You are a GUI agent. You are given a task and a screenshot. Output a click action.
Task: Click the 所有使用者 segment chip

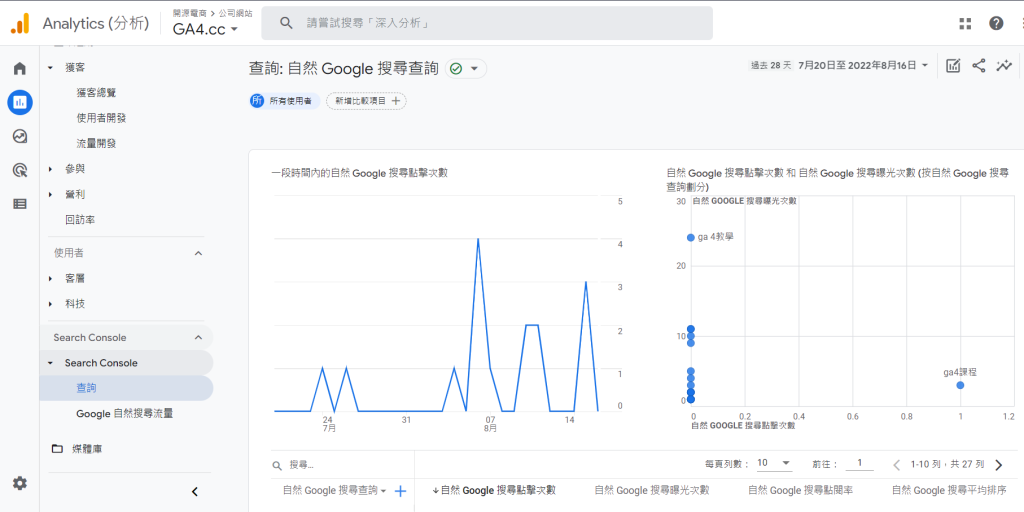[x=285, y=101]
